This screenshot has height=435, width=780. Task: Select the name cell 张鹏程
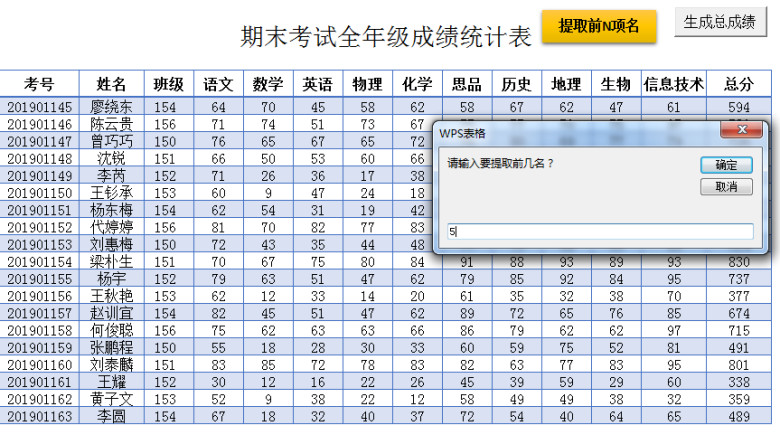pos(111,347)
